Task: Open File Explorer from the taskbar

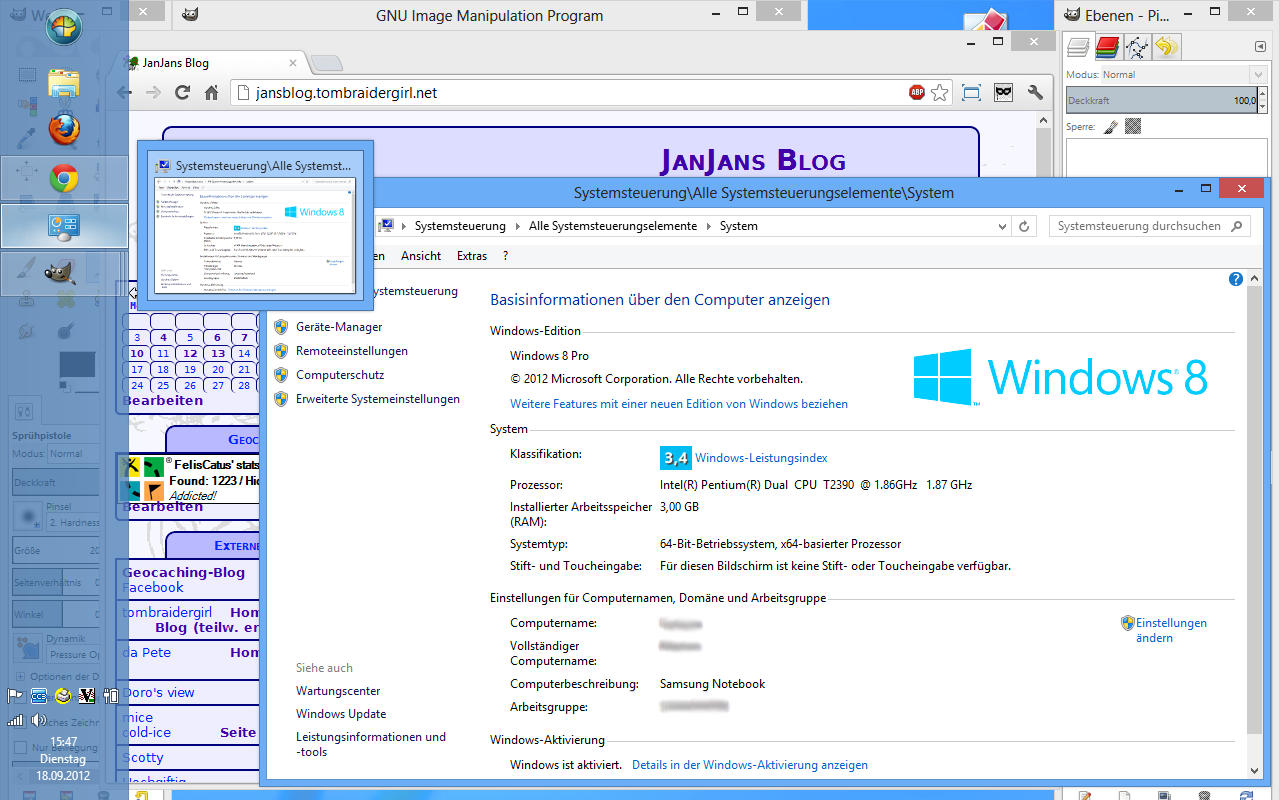Action: (64, 84)
